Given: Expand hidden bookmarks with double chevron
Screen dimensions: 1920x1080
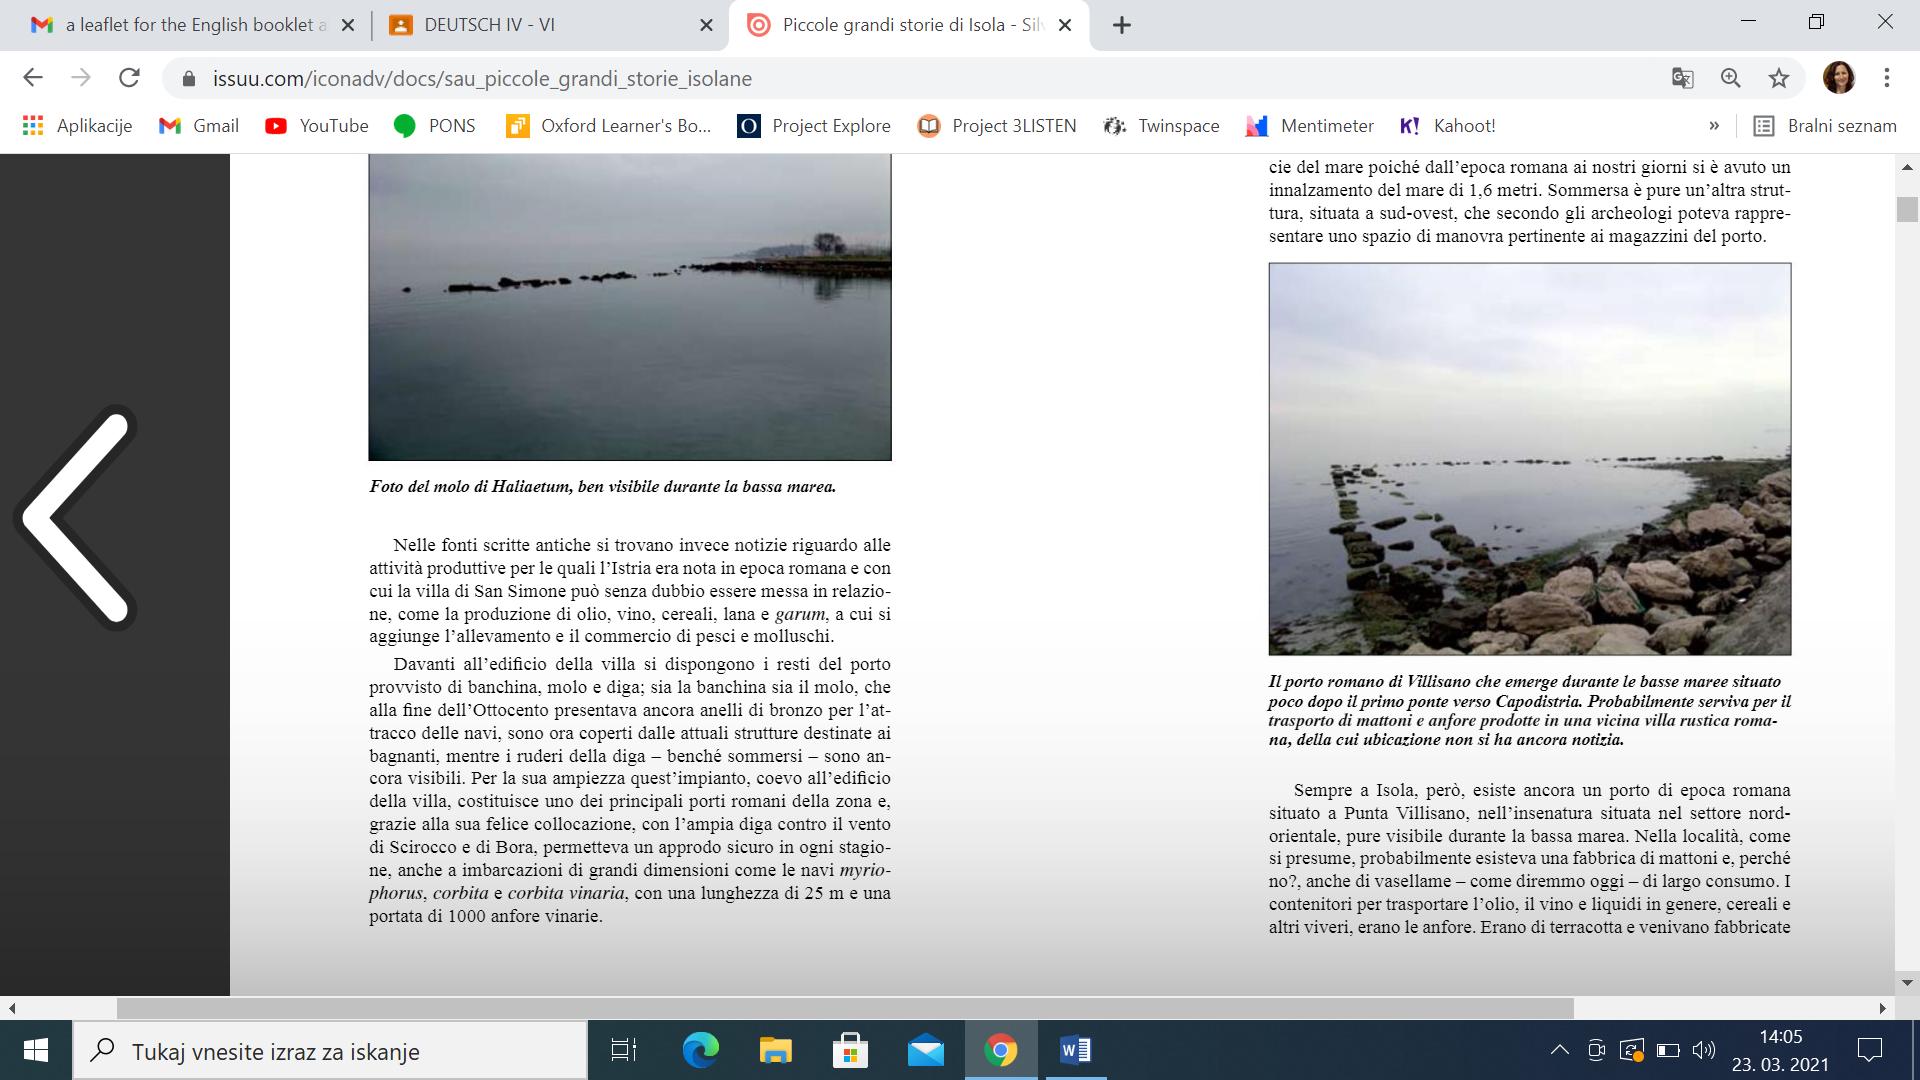Looking at the screenshot, I should coord(1714,126).
